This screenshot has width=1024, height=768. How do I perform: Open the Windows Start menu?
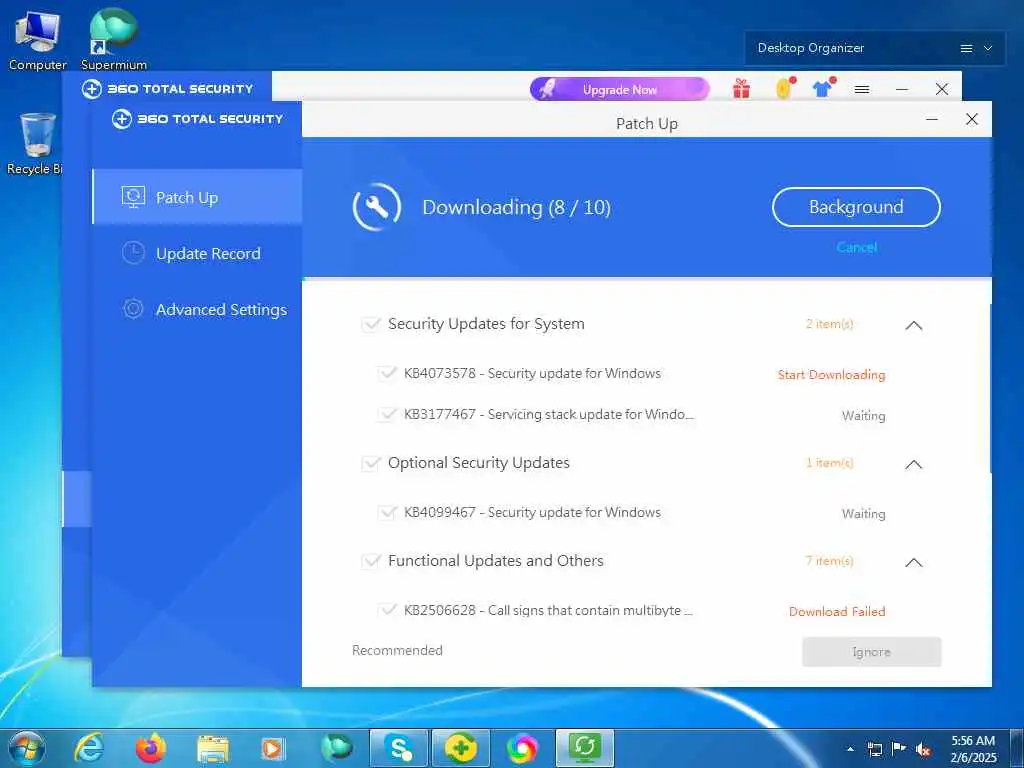[26, 748]
